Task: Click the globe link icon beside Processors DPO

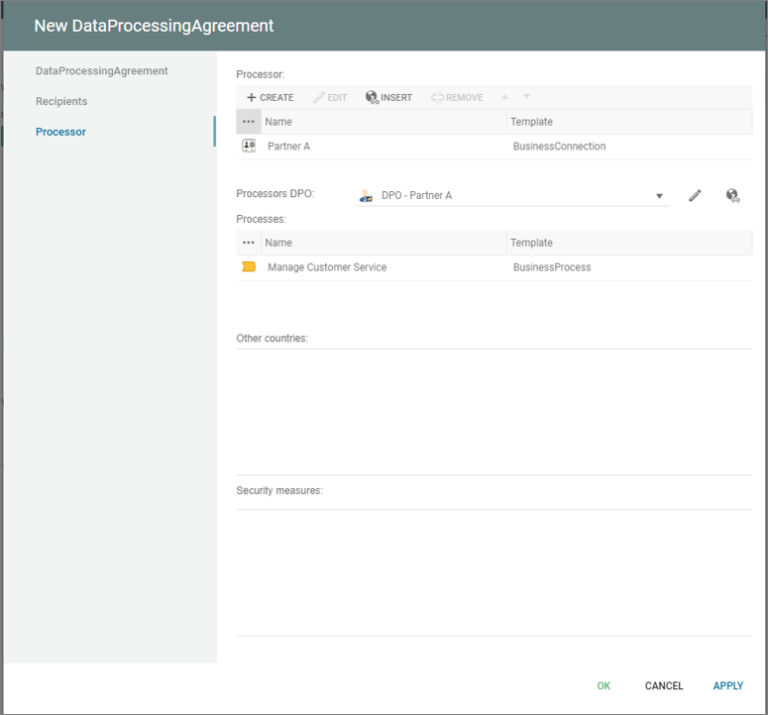Action: [x=732, y=196]
